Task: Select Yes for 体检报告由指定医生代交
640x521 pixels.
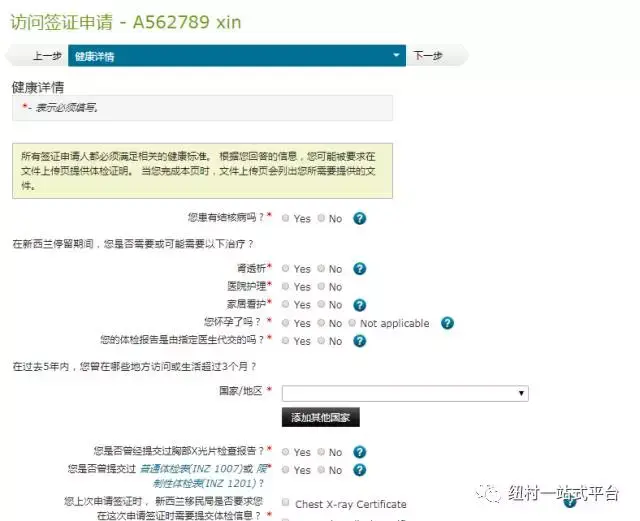Action: pos(286,341)
